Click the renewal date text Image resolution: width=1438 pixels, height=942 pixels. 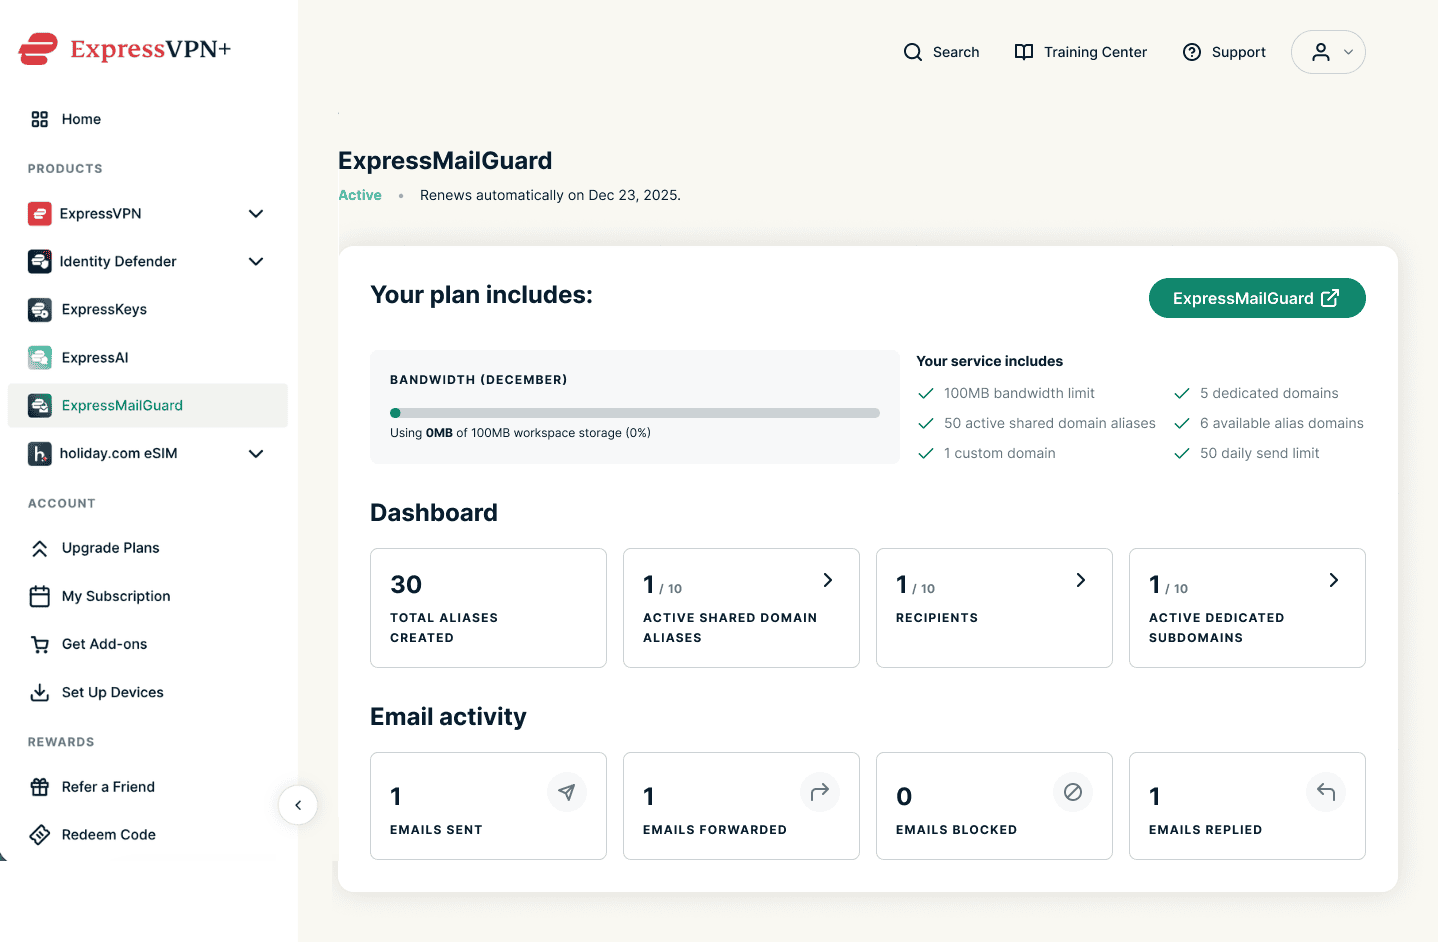[550, 195]
